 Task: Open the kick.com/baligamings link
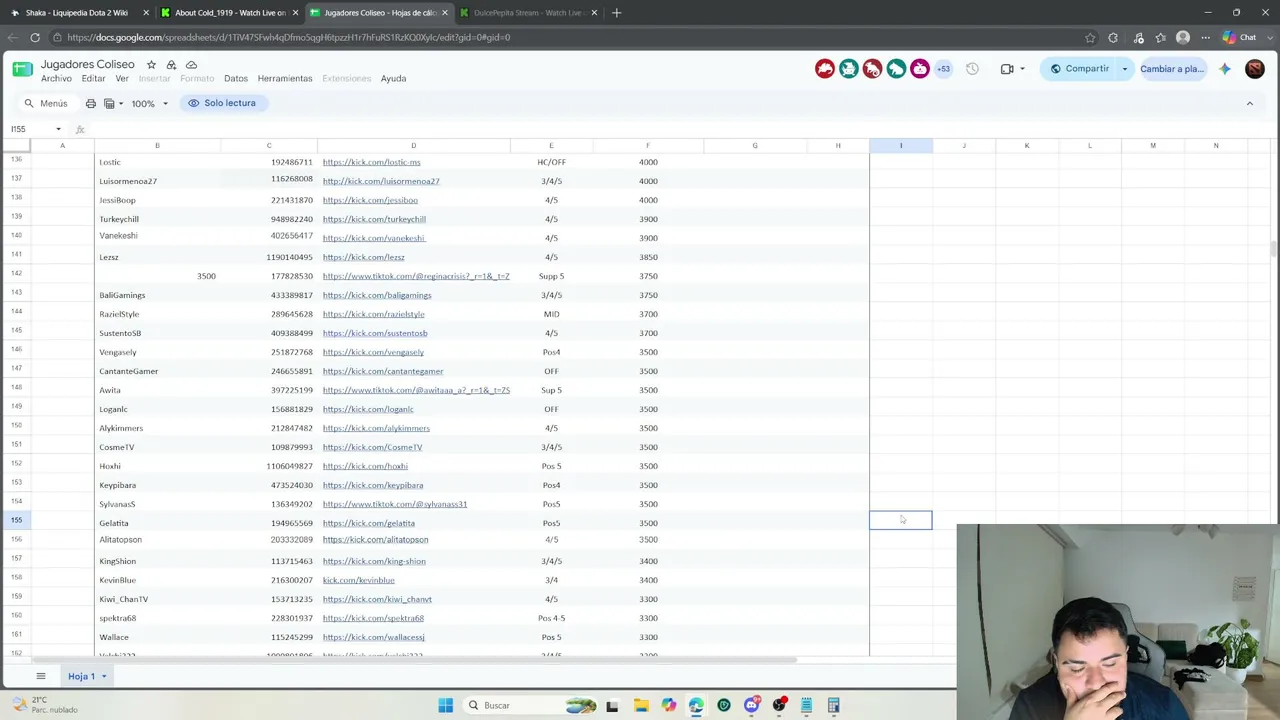tap(377, 295)
